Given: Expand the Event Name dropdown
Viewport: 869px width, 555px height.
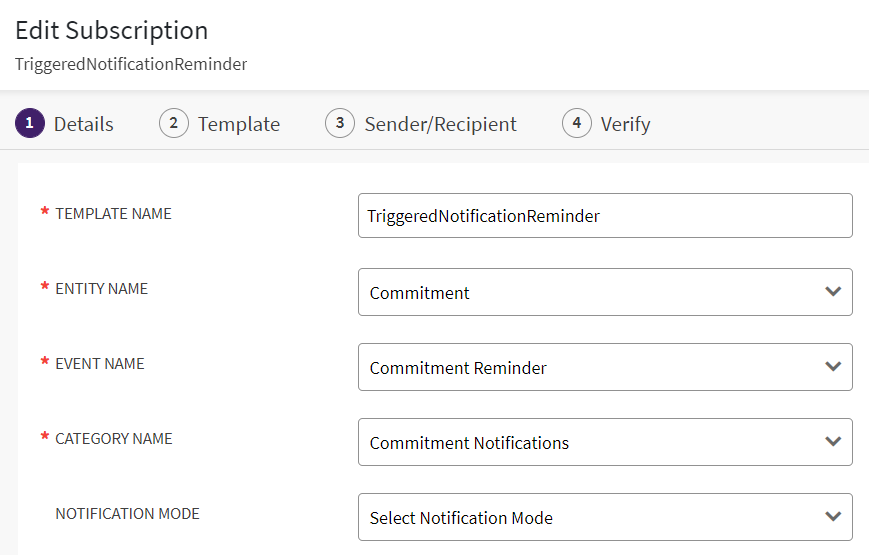Looking at the screenshot, I should coord(590,367).
